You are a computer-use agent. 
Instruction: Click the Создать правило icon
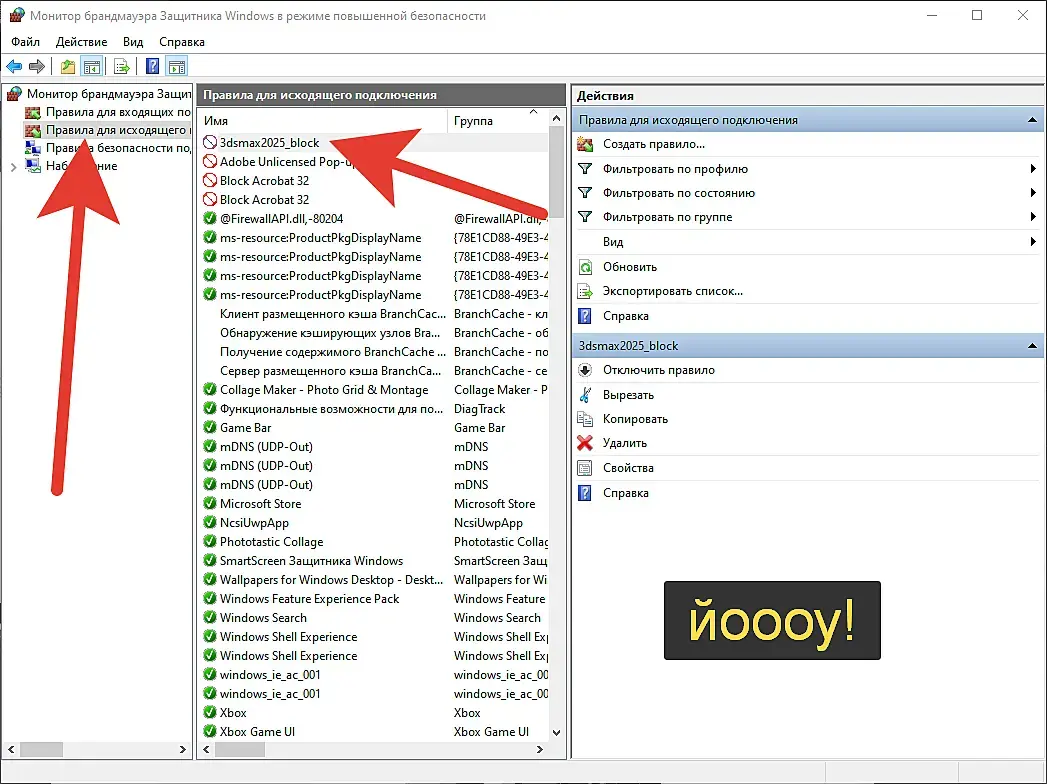click(x=585, y=144)
